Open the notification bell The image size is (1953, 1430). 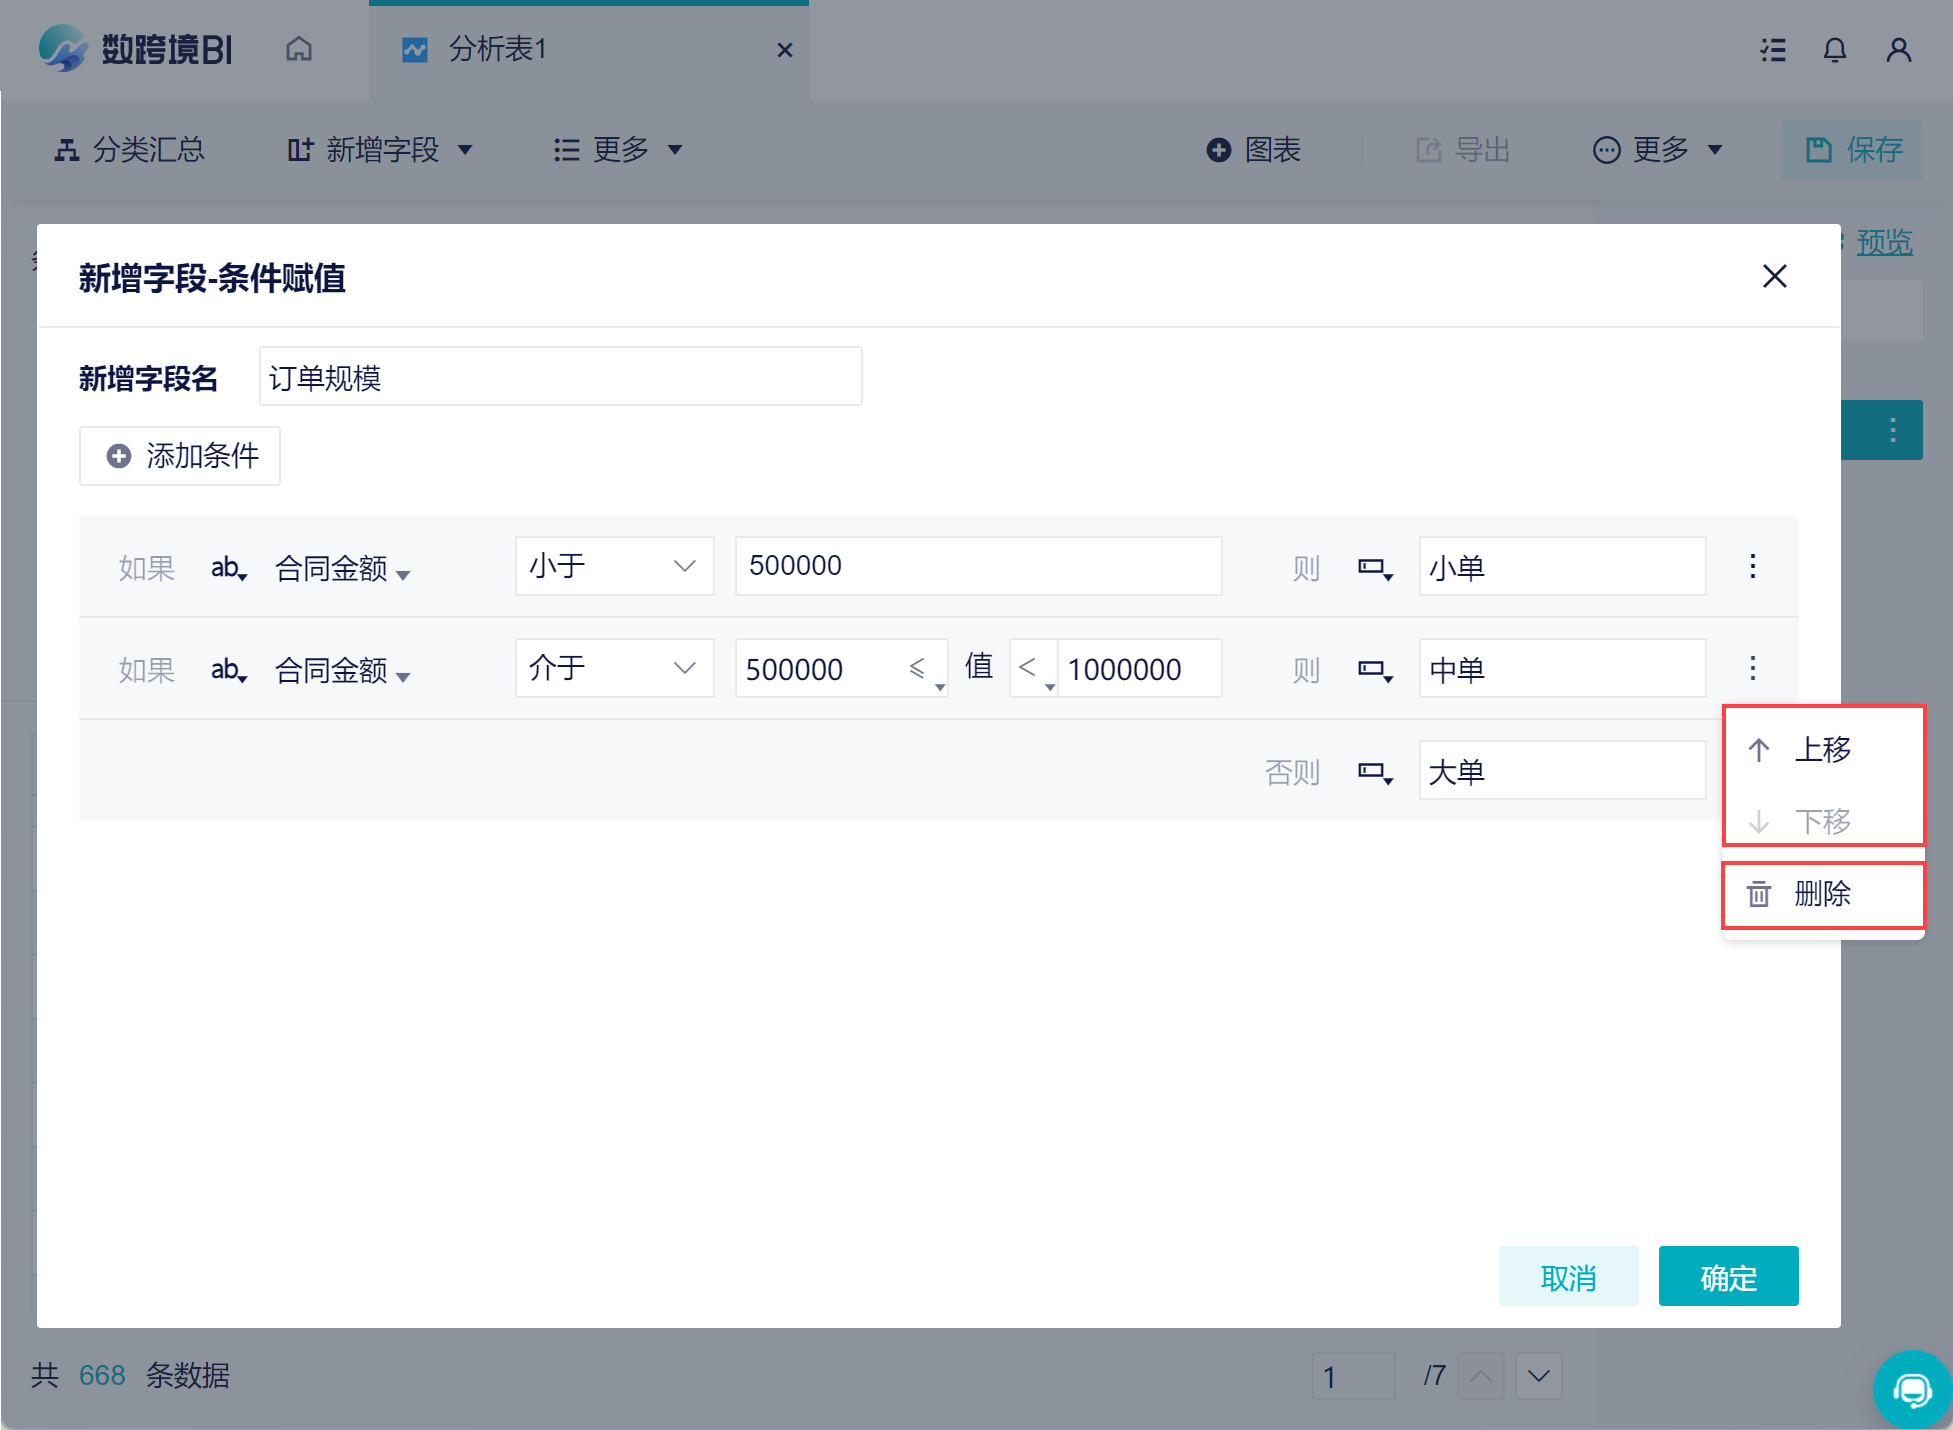click(1834, 50)
